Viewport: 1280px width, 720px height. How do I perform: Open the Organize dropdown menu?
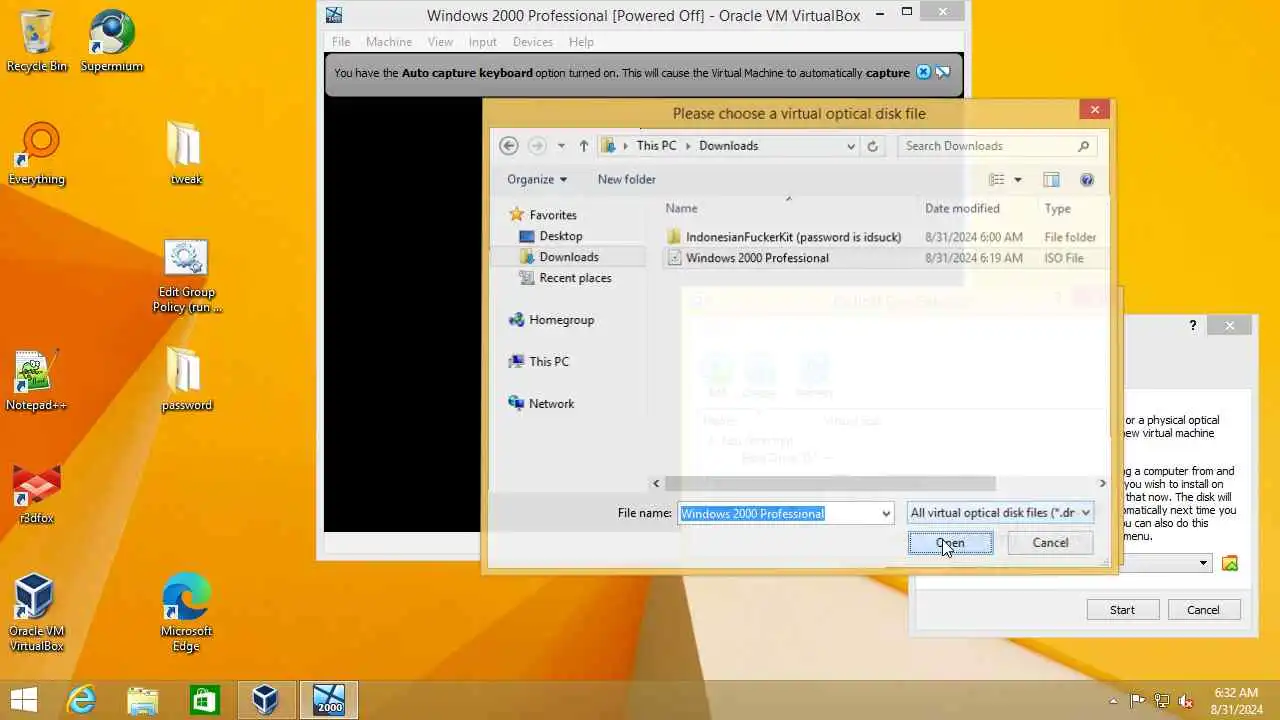[x=537, y=180]
